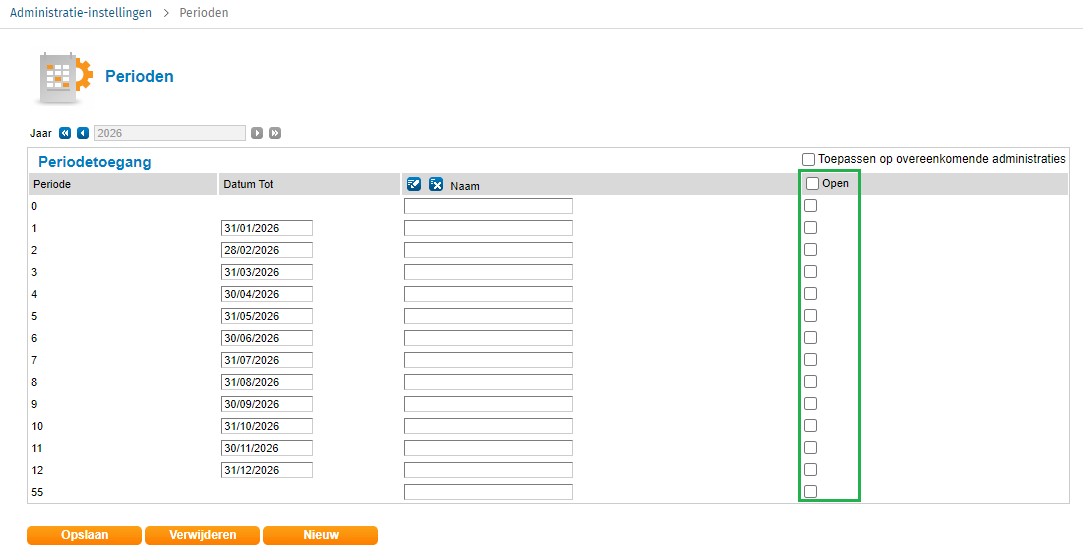This screenshot has width=1083, height=556.
Task: Toggle the Open checkbox in the header
Action: [x=812, y=184]
